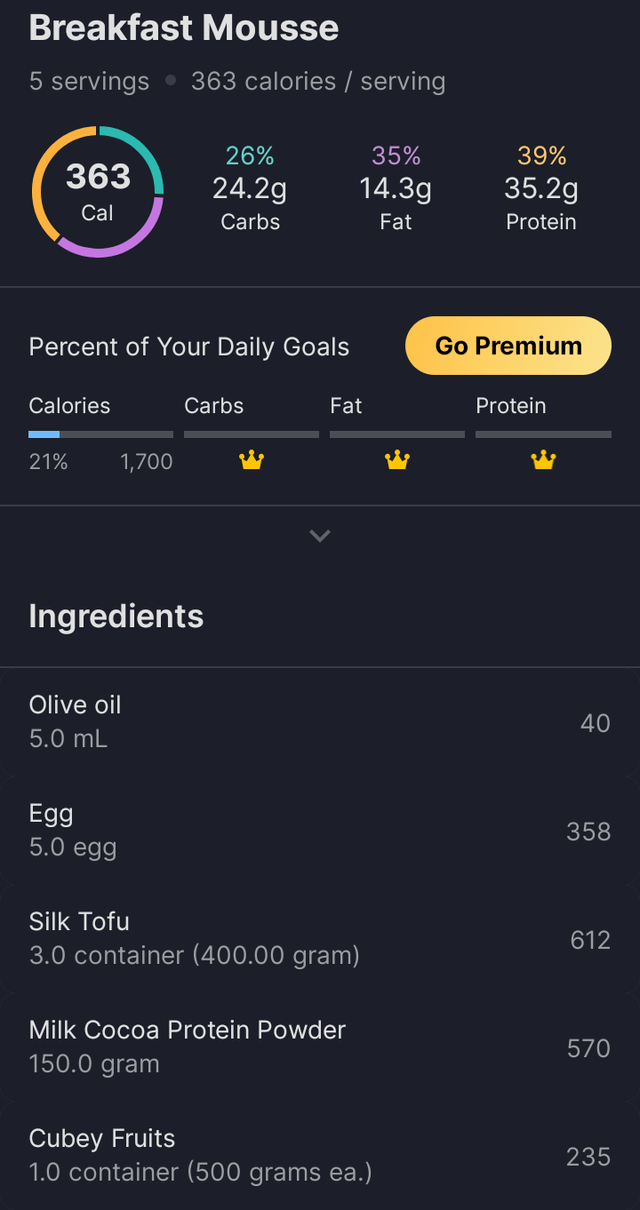Open the Egg ingredient row
Viewport: 640px width, 1210px height.
[x=320, y=831]
